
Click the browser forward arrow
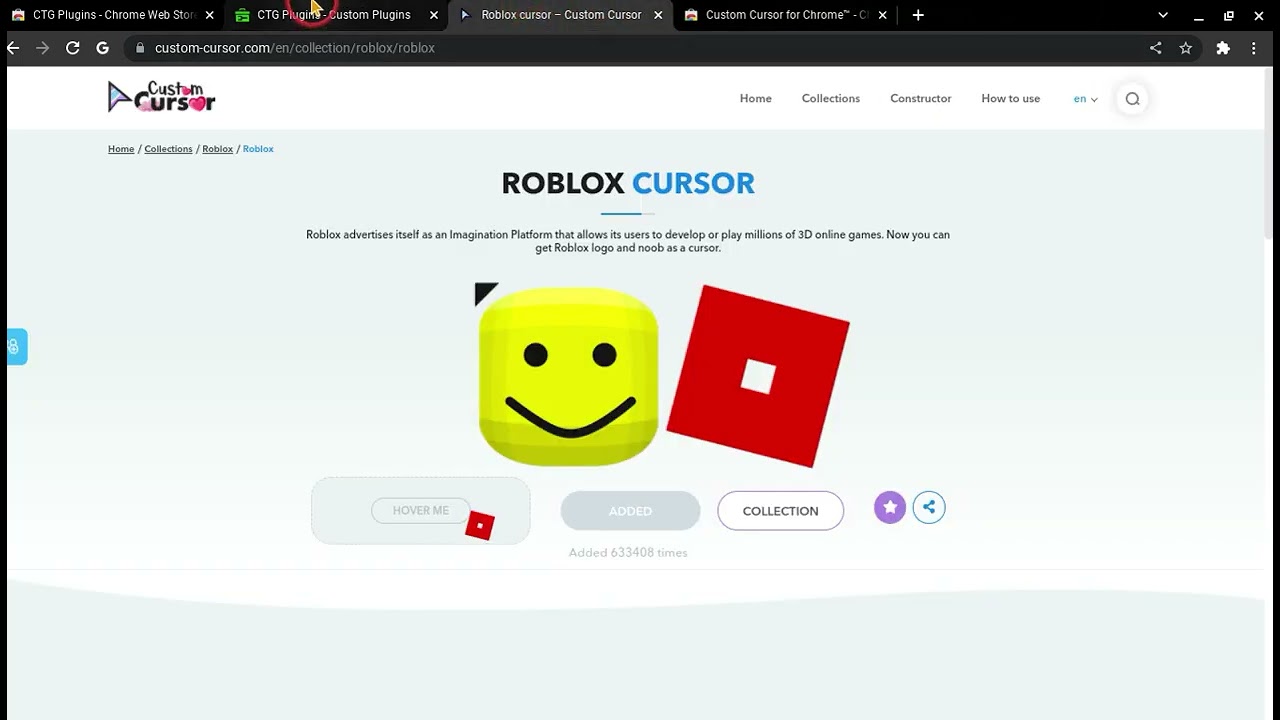coord(42,48)
